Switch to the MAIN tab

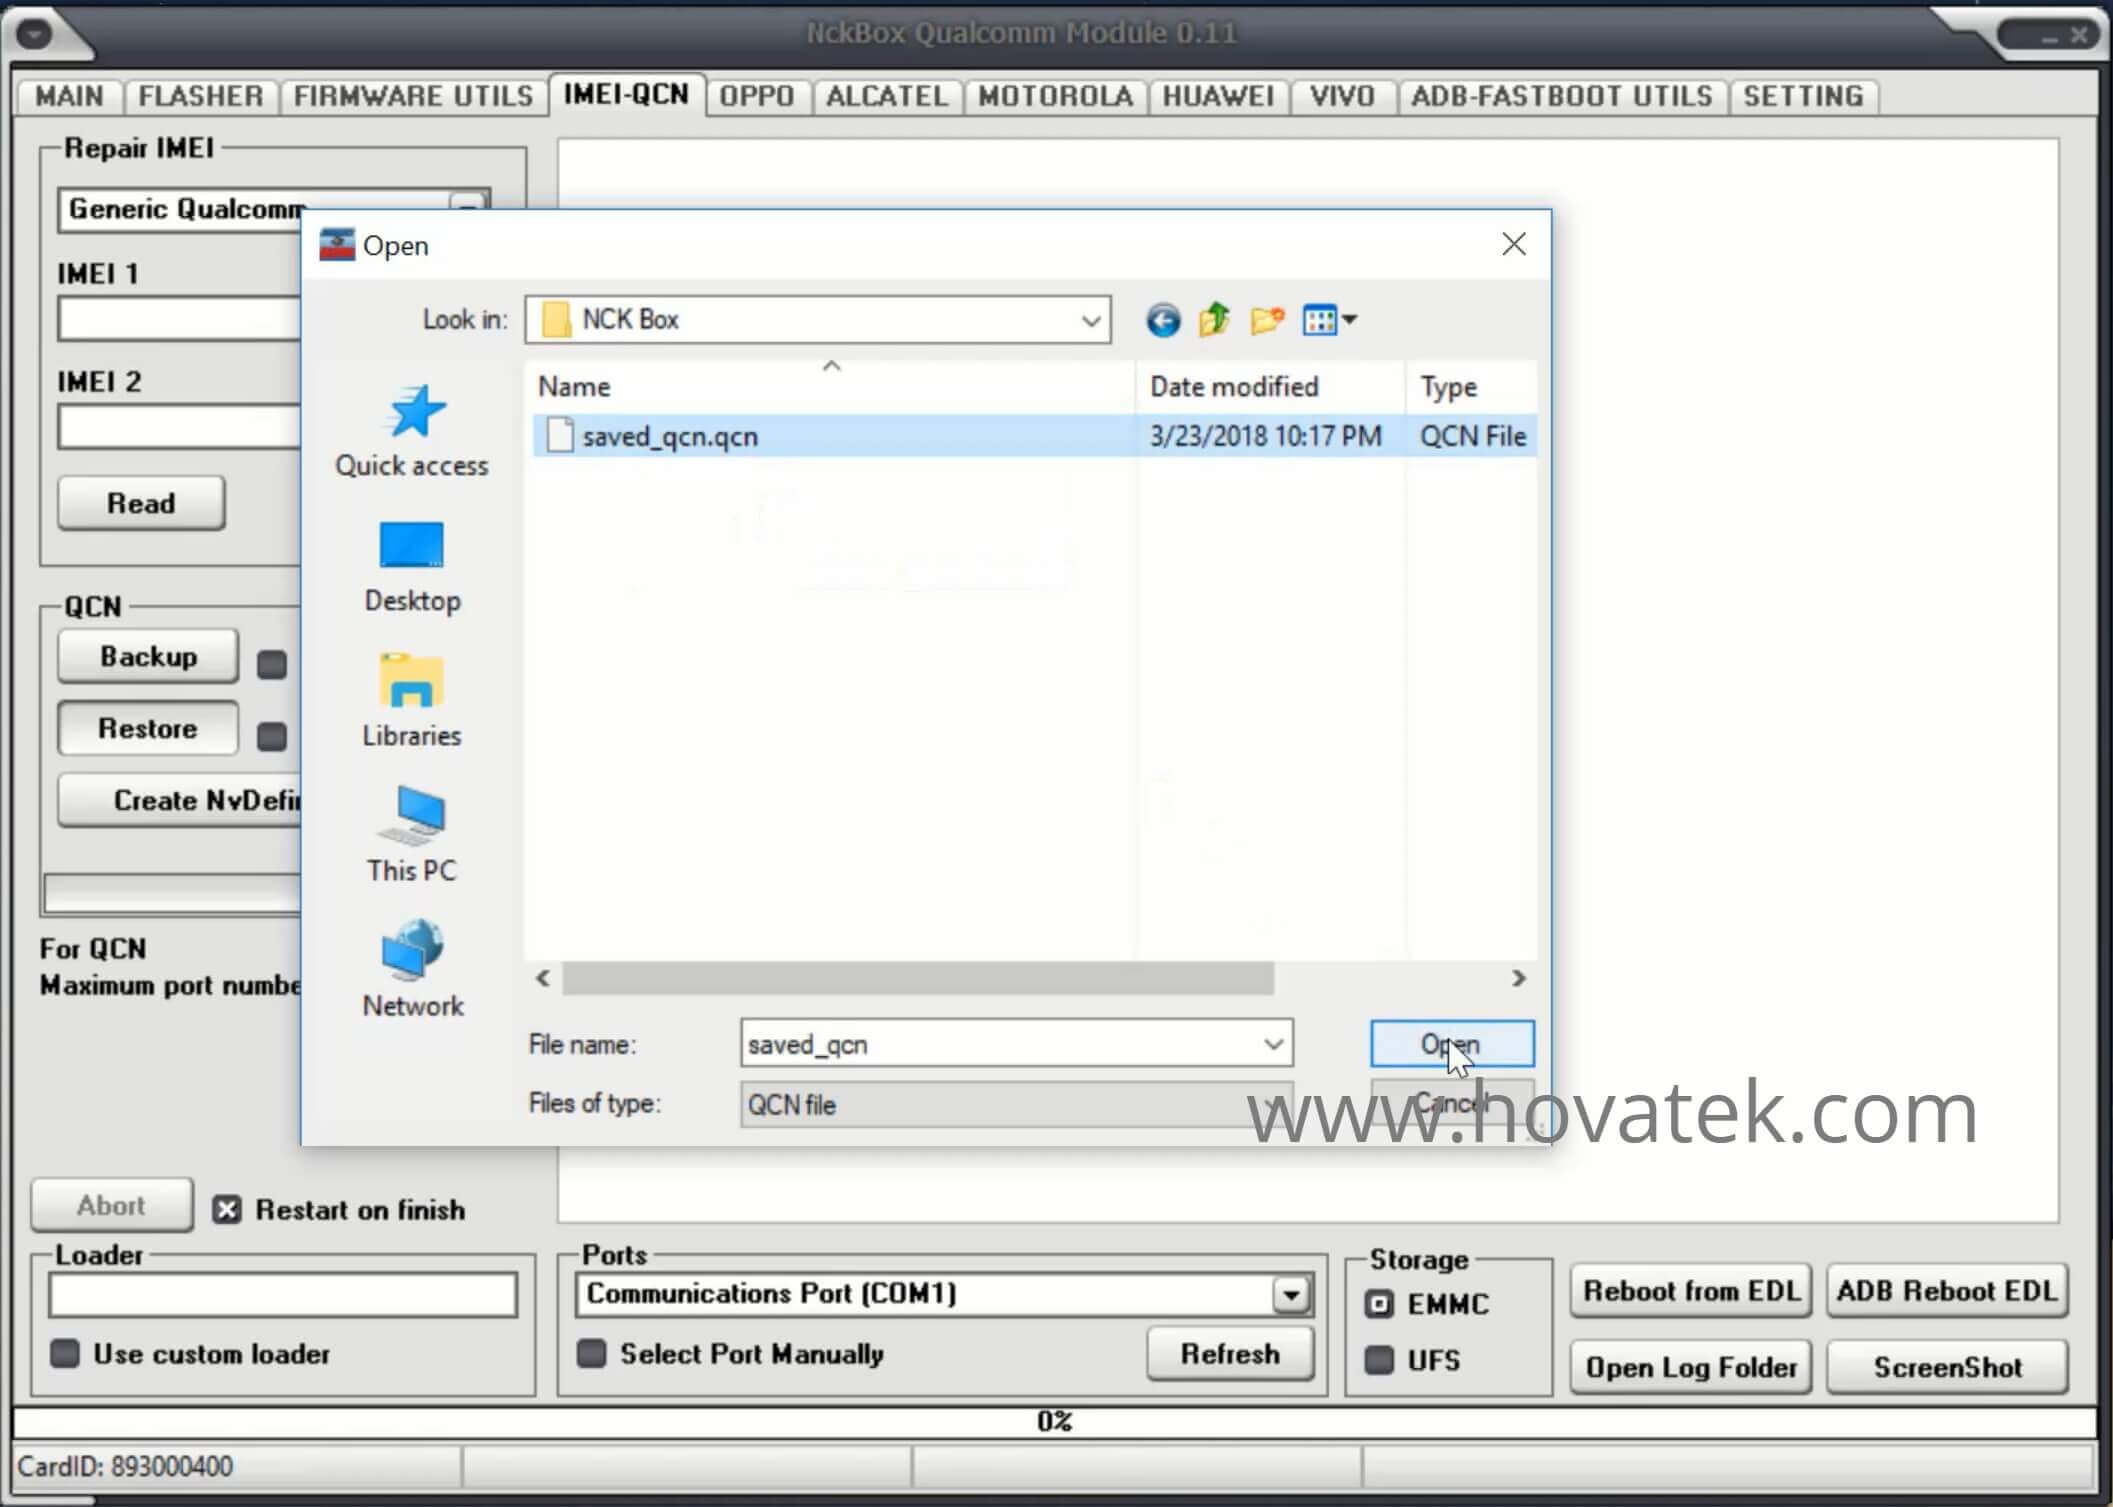[69, 97]
